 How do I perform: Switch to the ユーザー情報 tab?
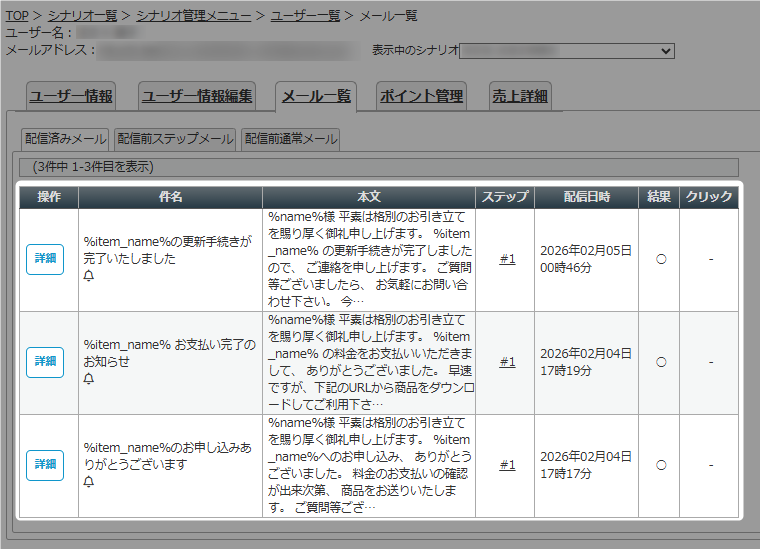pos(71,96)
